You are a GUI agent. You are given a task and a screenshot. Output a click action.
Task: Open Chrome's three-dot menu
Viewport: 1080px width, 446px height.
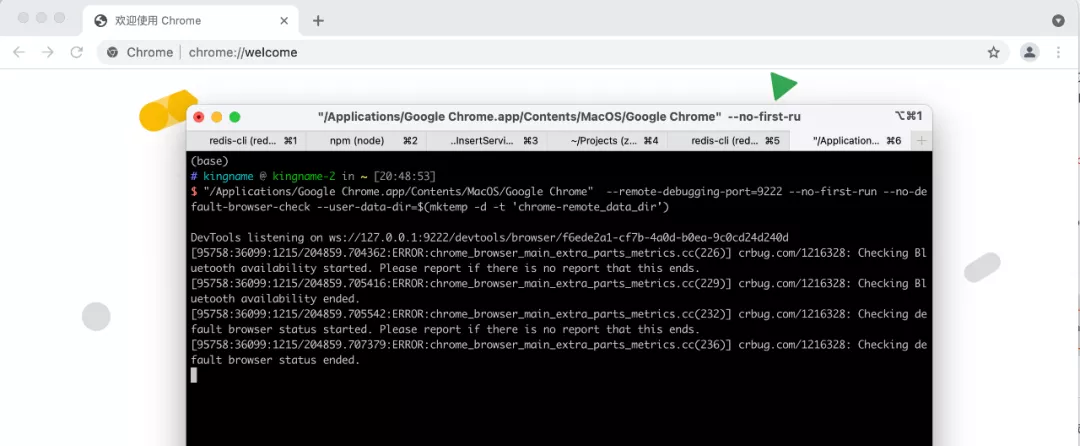click(x=1059, y=52)
